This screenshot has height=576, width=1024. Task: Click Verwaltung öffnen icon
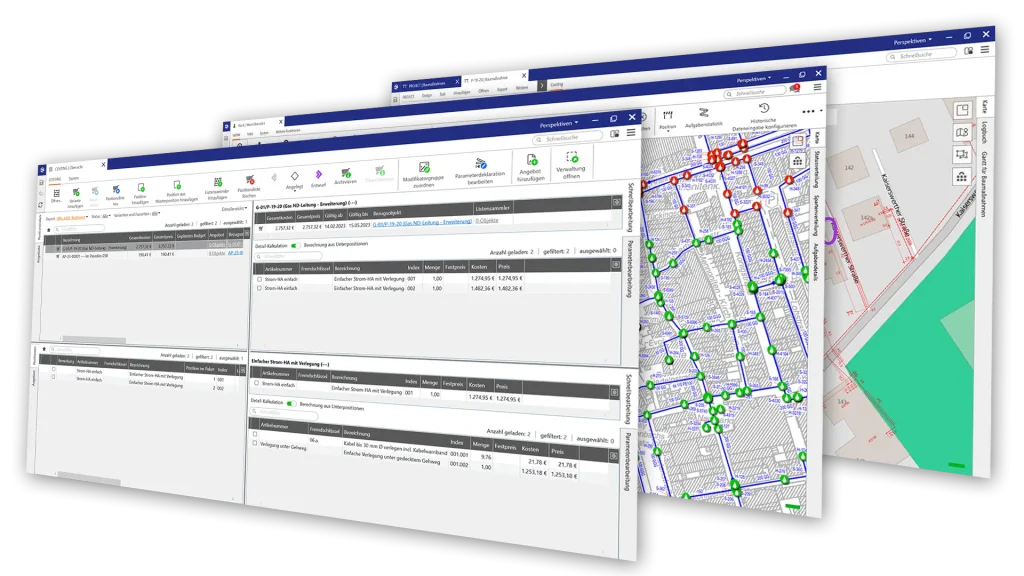click(572, 158)
